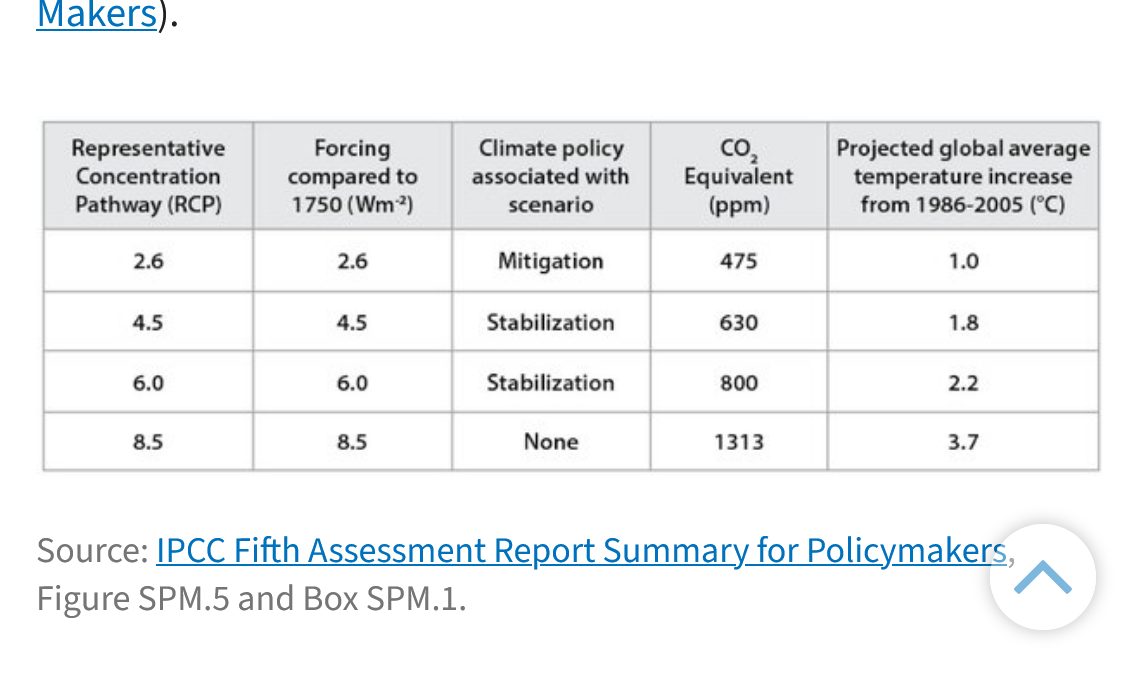
Task: Click the 800 ppm cell
Action: tap(738, 382)
